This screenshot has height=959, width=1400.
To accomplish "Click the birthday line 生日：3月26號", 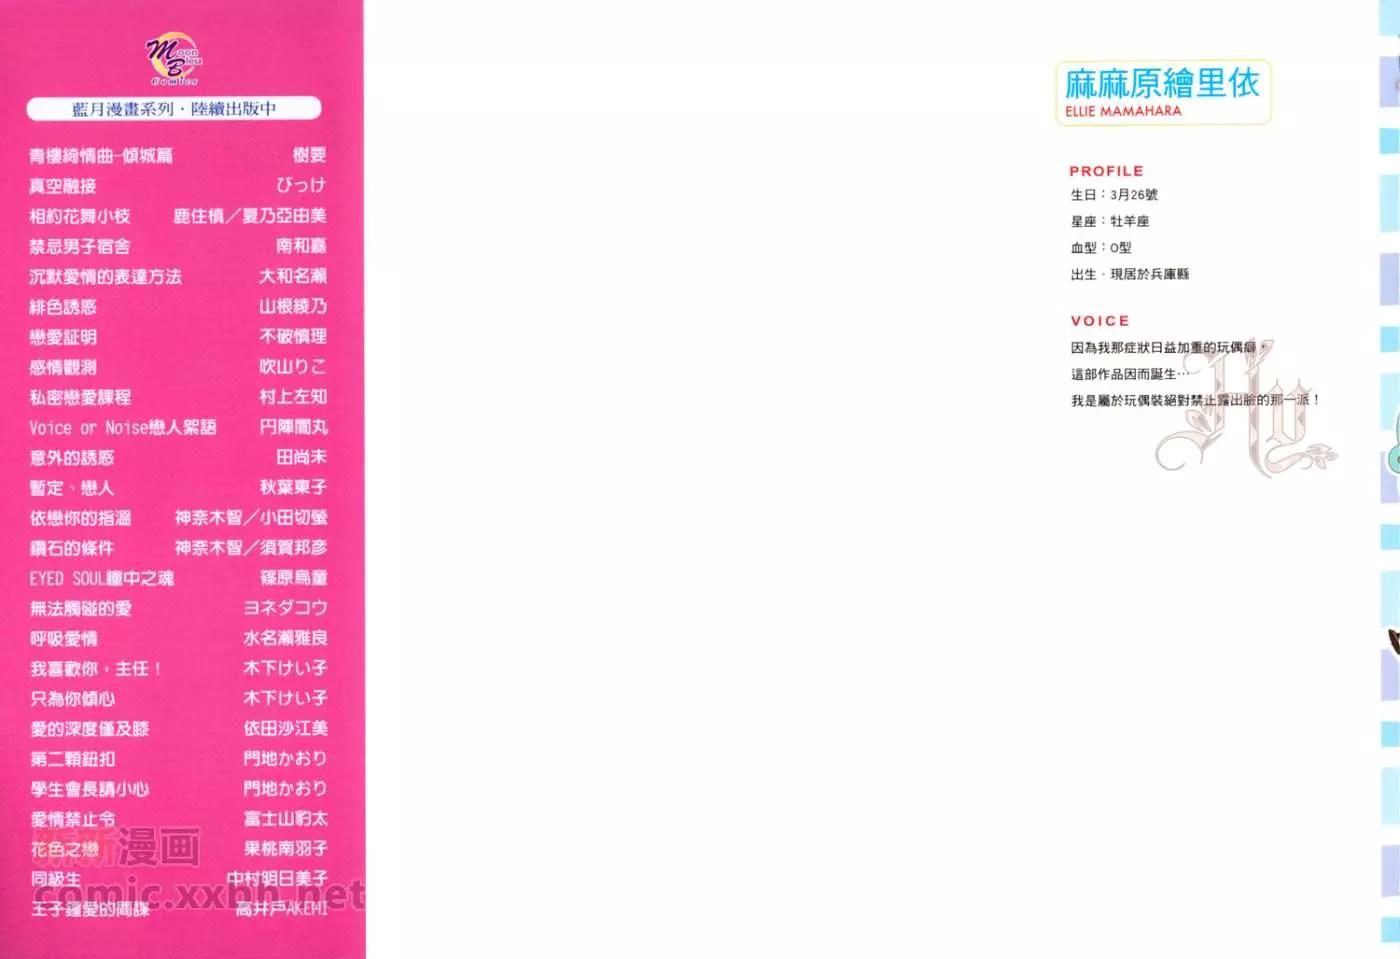I will (x=1114, y=195).
